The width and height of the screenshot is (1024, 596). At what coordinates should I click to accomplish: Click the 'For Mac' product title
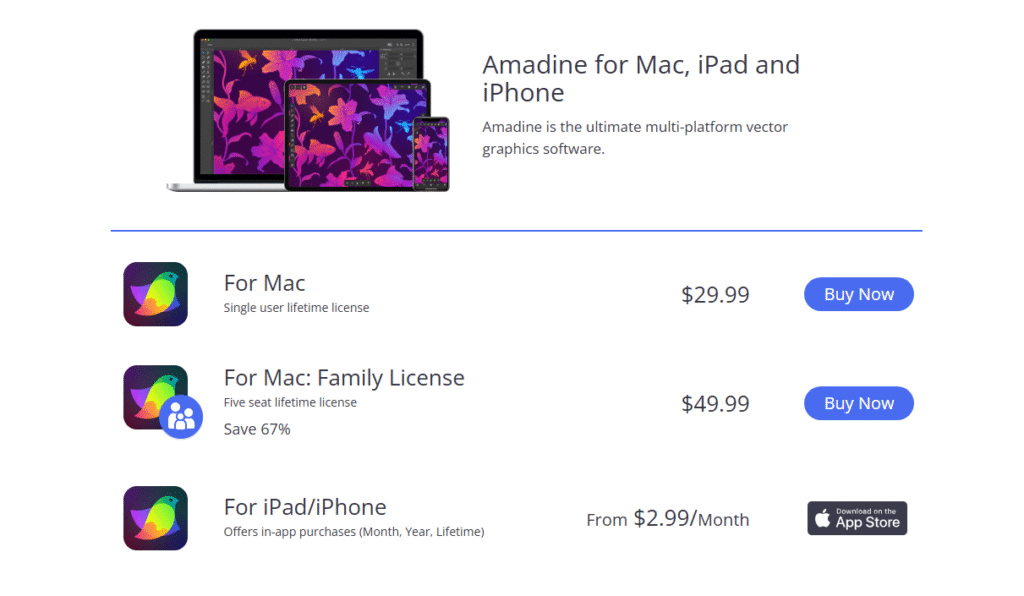[x=264, y=283]
